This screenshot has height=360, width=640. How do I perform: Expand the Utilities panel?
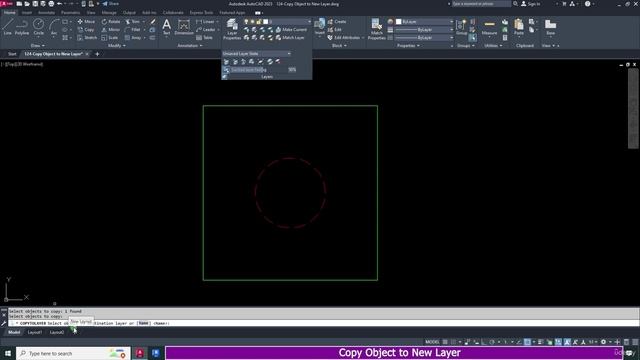point(493,46)
